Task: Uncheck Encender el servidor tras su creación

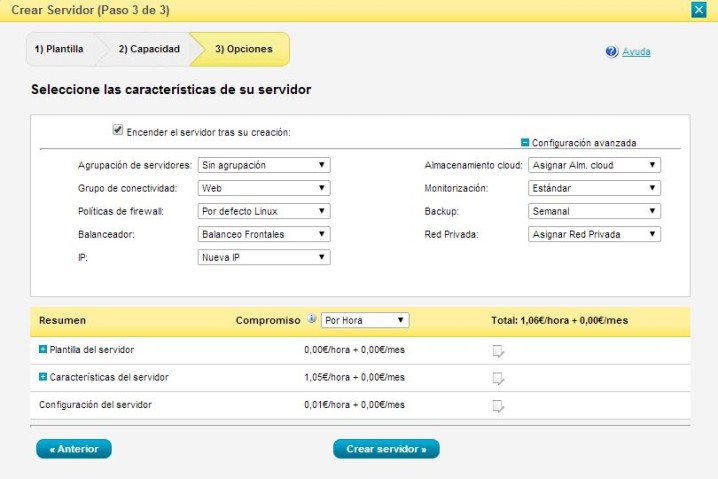Action: click(118, 130)
